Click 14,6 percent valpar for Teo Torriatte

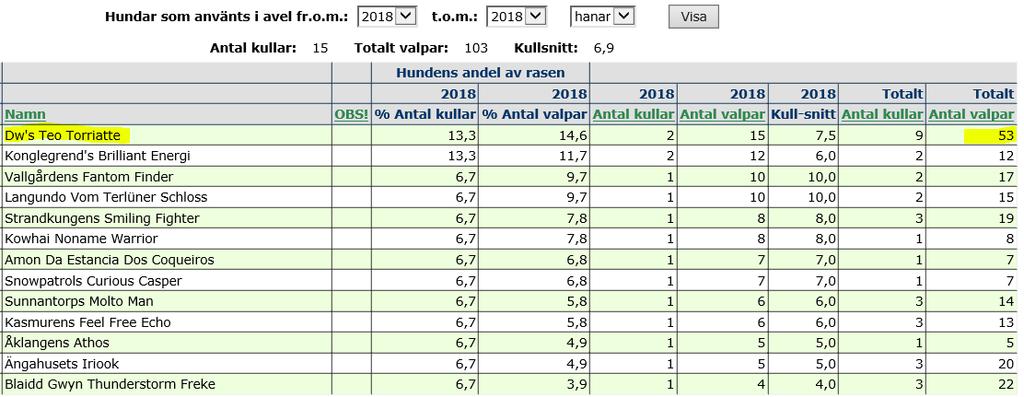point(574,135)
